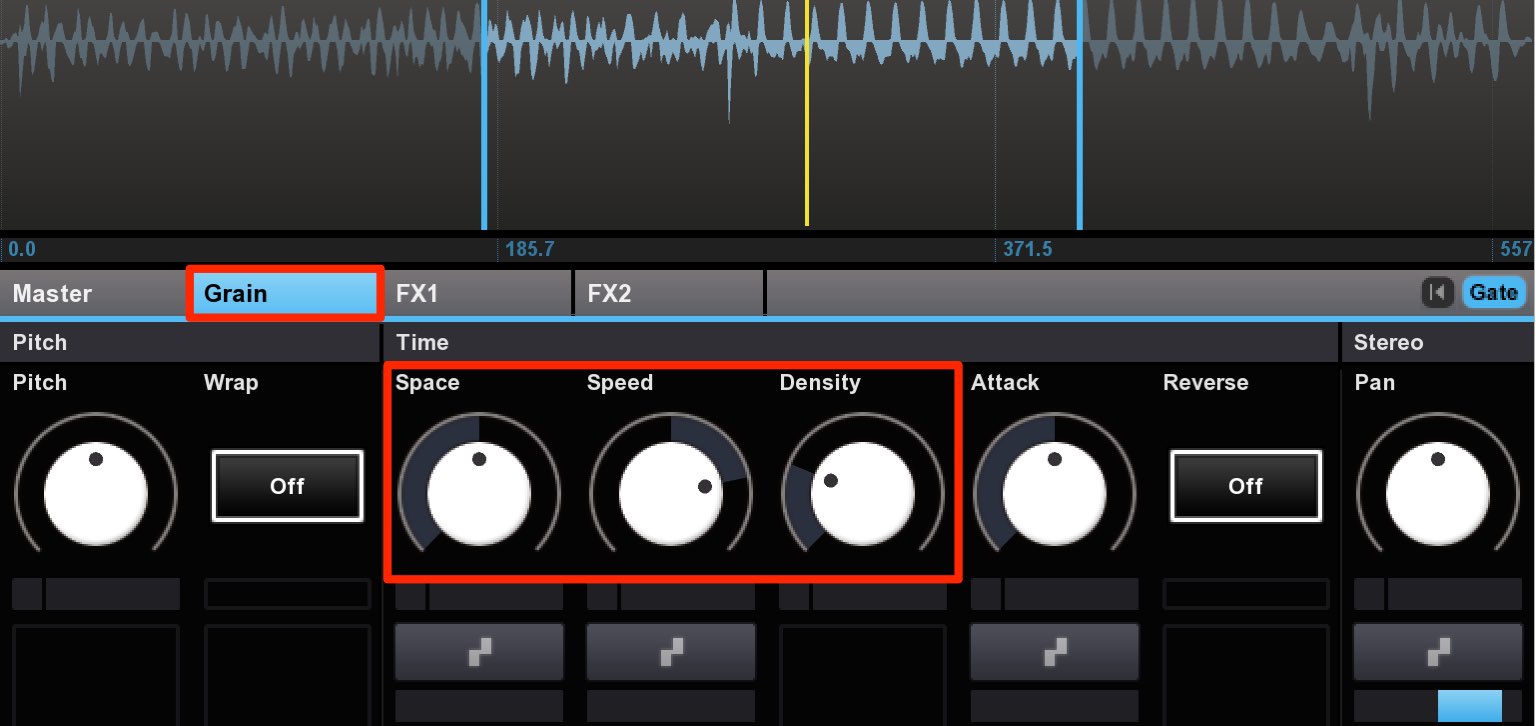Toggle the Reverse Off button
This screenshot has height=726, width=1536.
[1245, 486]
